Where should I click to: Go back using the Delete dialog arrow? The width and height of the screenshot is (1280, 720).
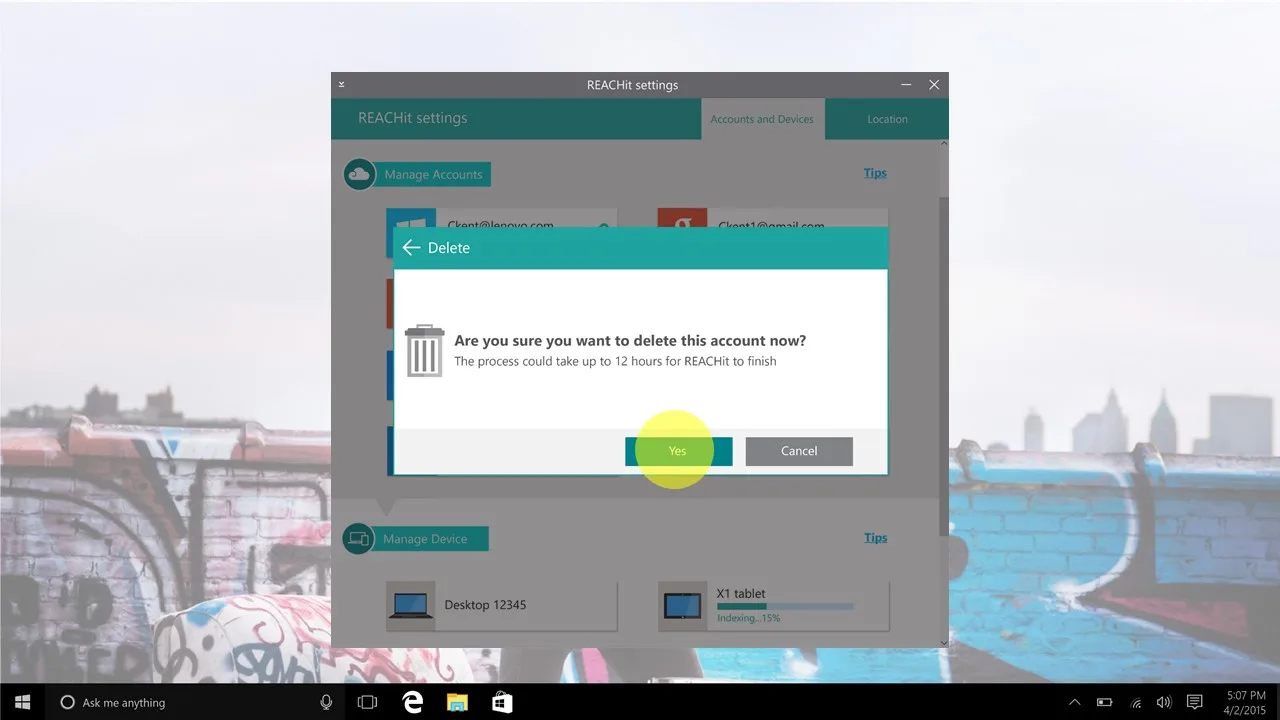tap(410, 248)
